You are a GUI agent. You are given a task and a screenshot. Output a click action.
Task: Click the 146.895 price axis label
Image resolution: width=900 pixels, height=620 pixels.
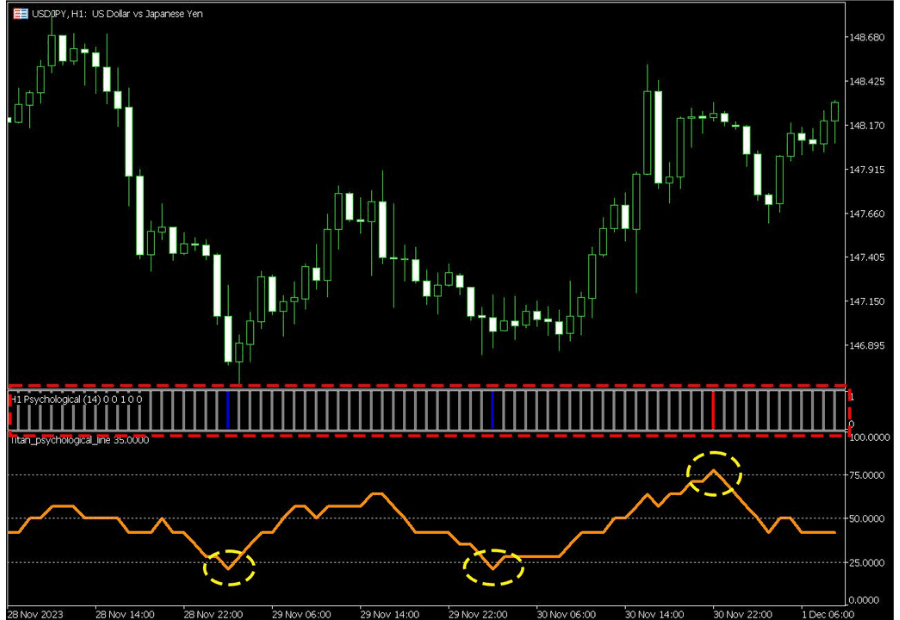tap(867, 346)
